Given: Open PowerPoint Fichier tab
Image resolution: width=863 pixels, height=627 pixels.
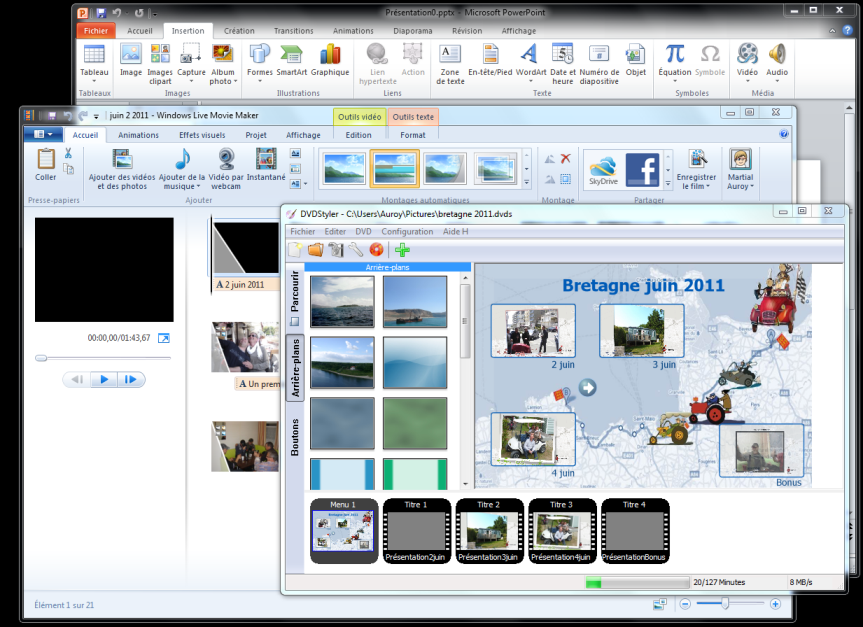Looking at the screenshot, I should (x=96, y=31).
